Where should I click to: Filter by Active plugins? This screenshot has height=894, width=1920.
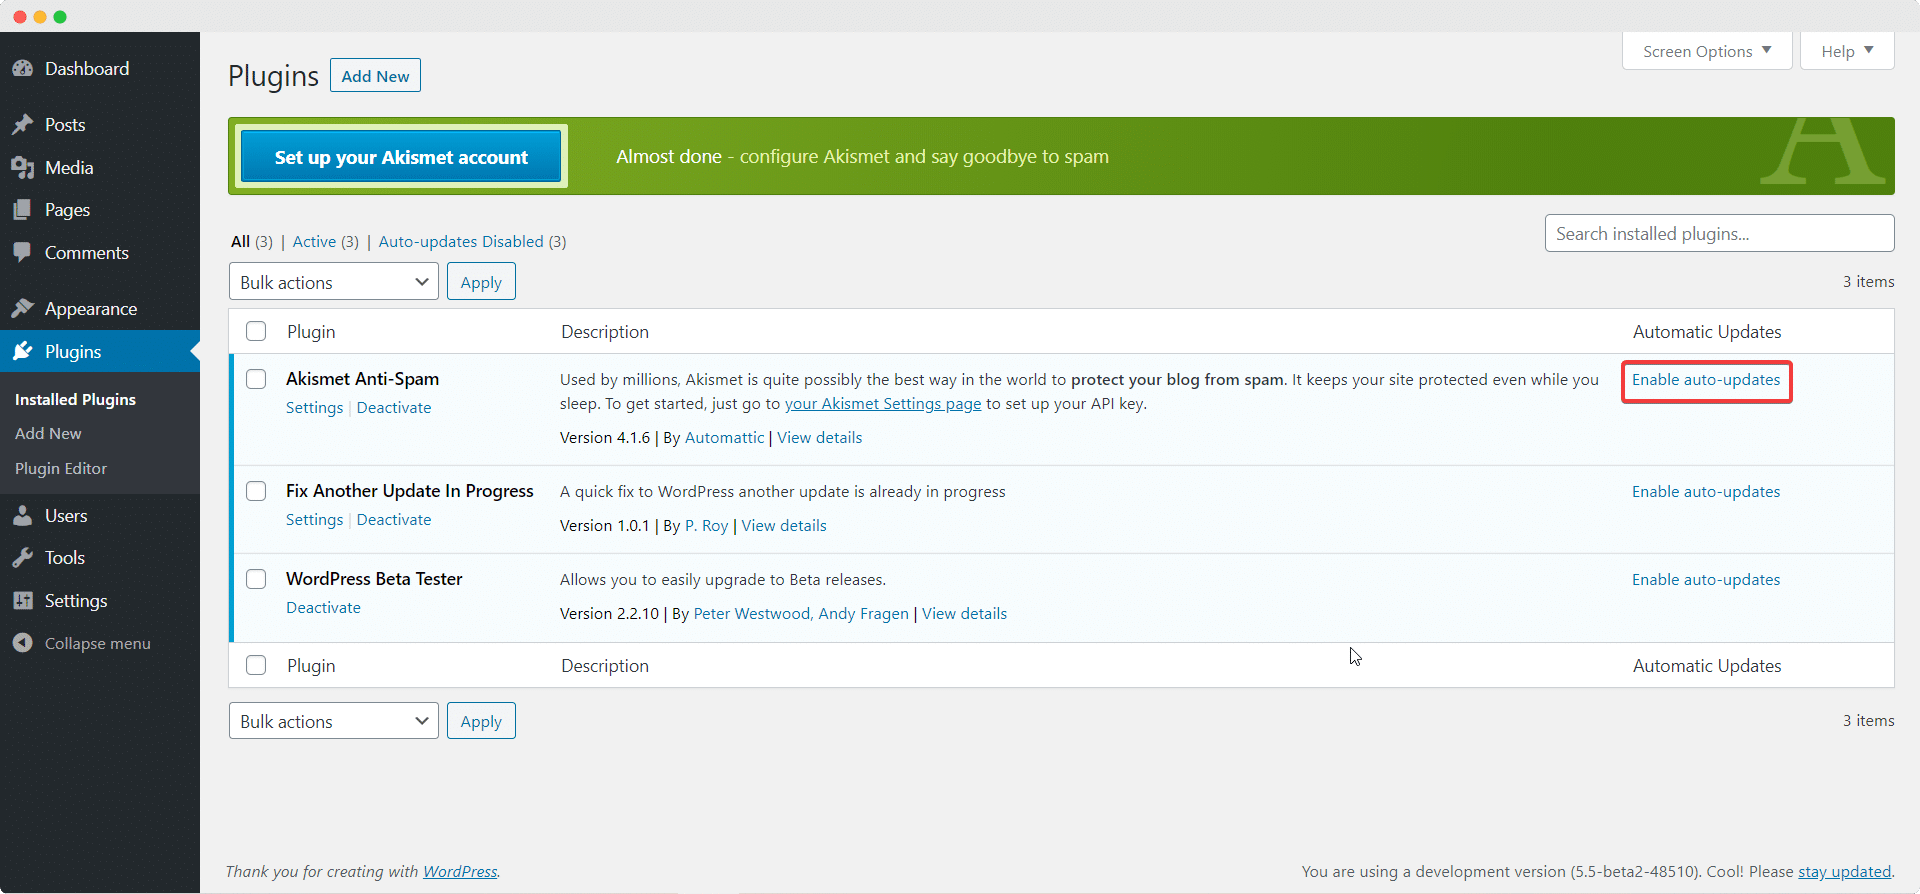click(314, 241)
